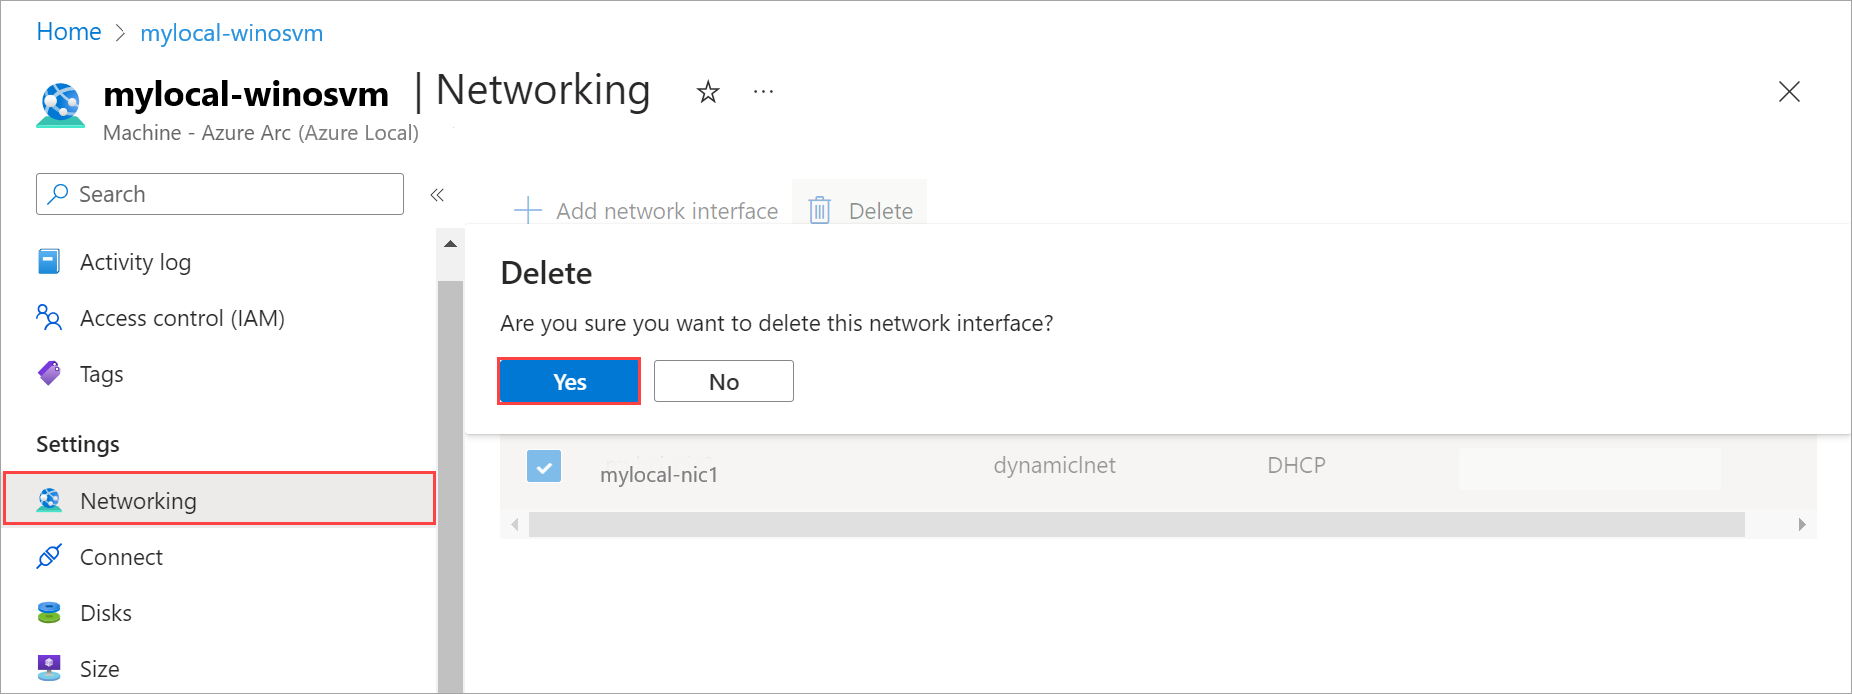Viewport: 1852px width, 694px height.
Task: Click the Access control (IAM) icon
Action: 49,318
